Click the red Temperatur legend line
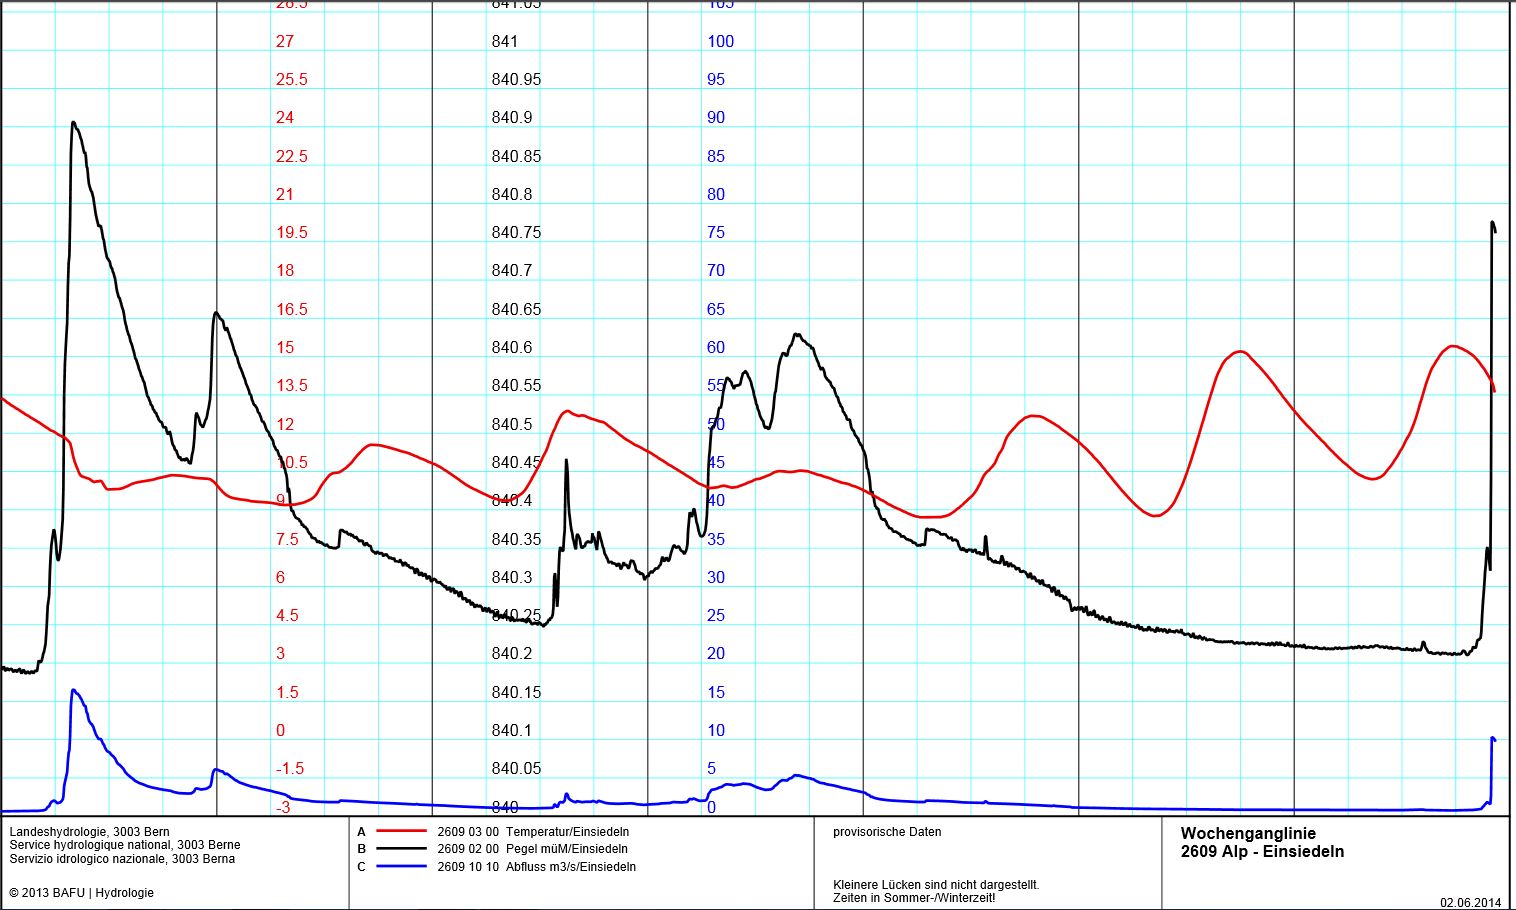The height and width of the screenshot is (910, 1516). (401, 831)
